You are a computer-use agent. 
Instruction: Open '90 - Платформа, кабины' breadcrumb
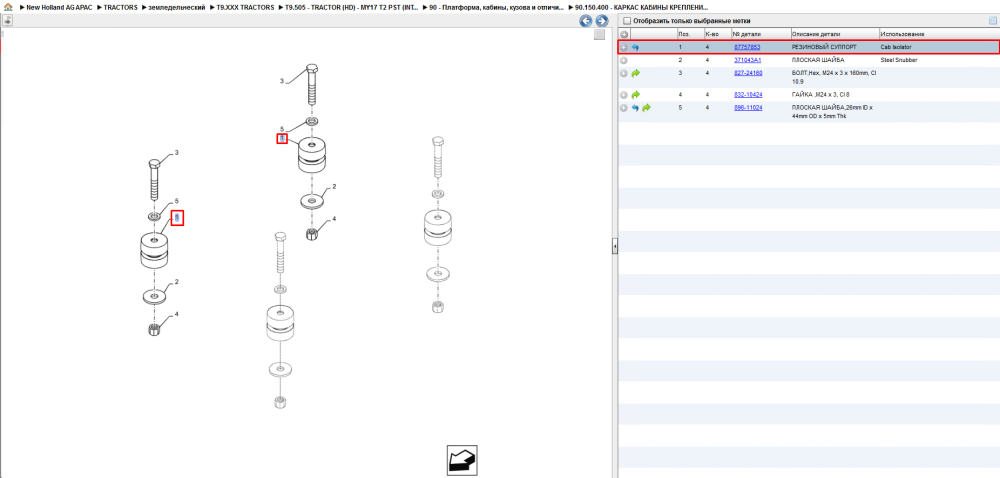pos(496,7)
